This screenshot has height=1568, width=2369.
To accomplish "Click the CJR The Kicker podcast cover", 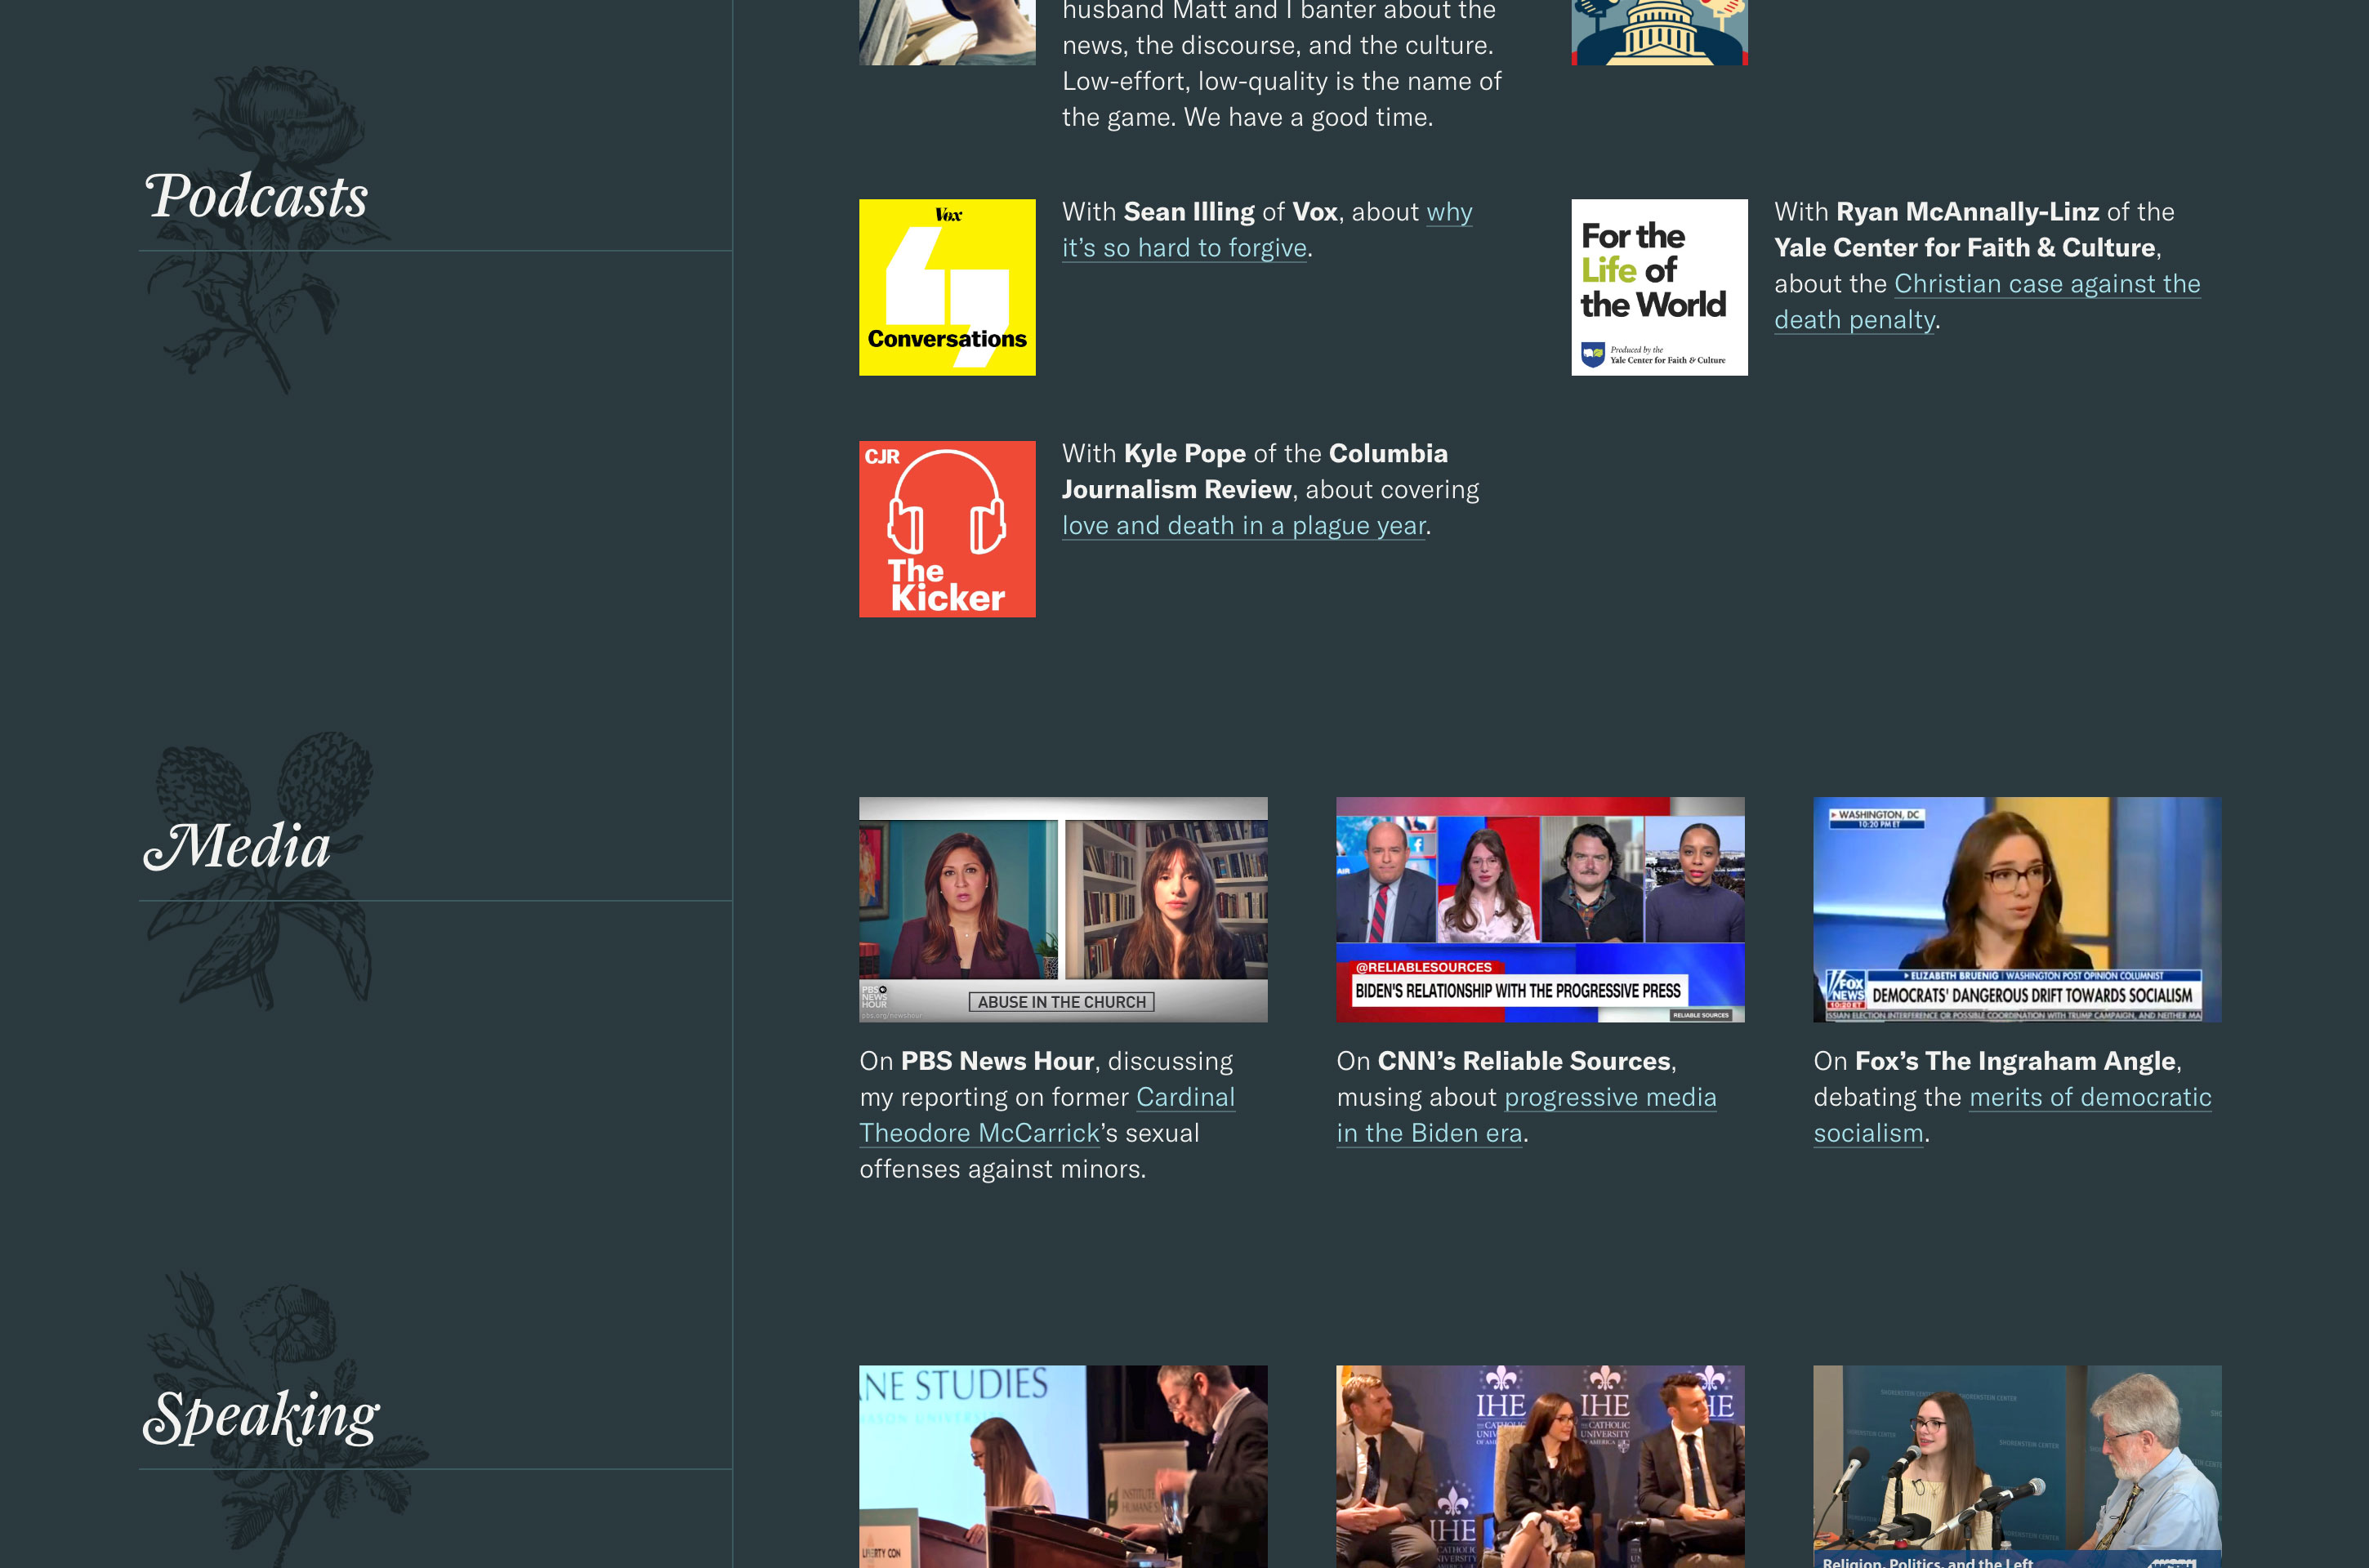I will tap(947, 529).
